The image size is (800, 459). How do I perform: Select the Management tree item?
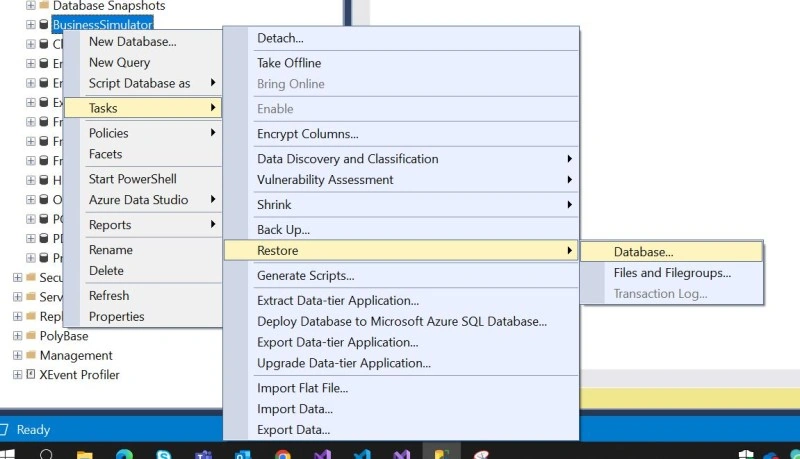(x=76, y=355)
